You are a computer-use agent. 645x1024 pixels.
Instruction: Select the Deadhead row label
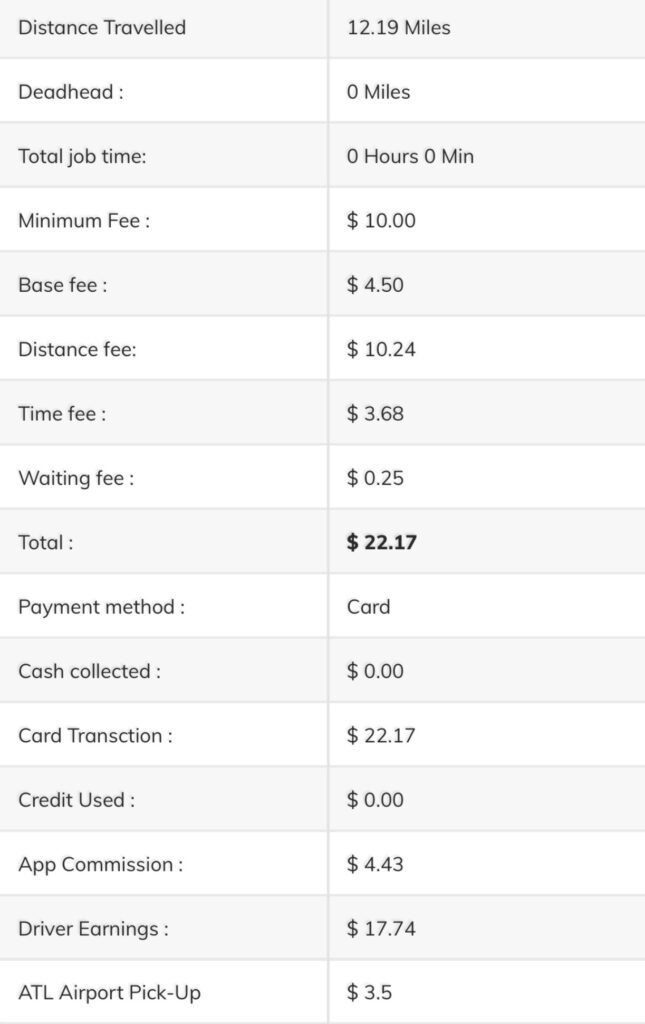(71, 91)
